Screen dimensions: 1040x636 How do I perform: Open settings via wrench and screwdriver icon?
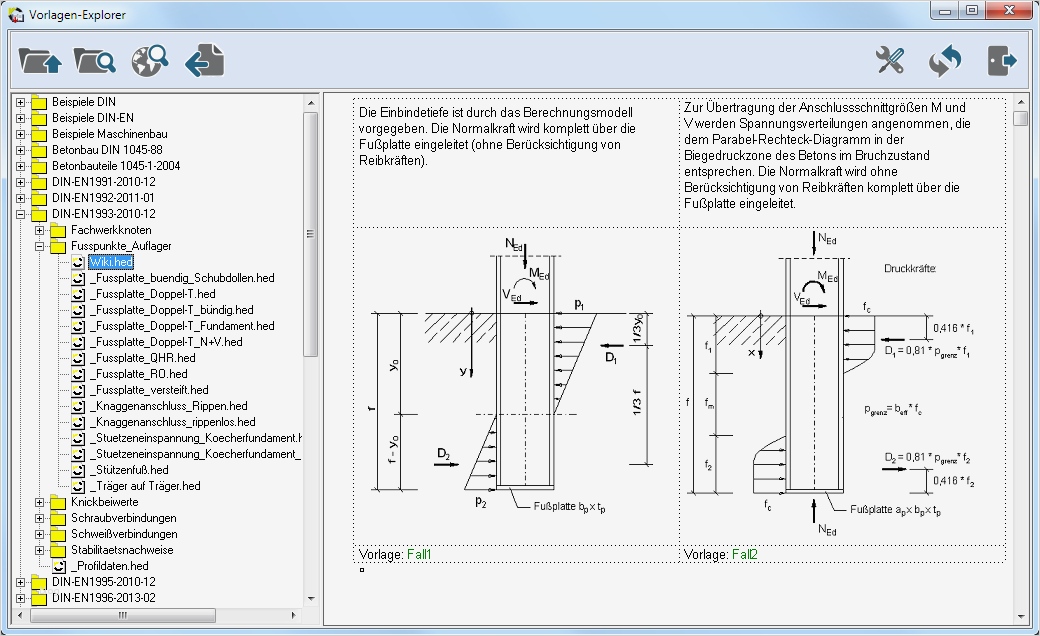pos(889,61)
